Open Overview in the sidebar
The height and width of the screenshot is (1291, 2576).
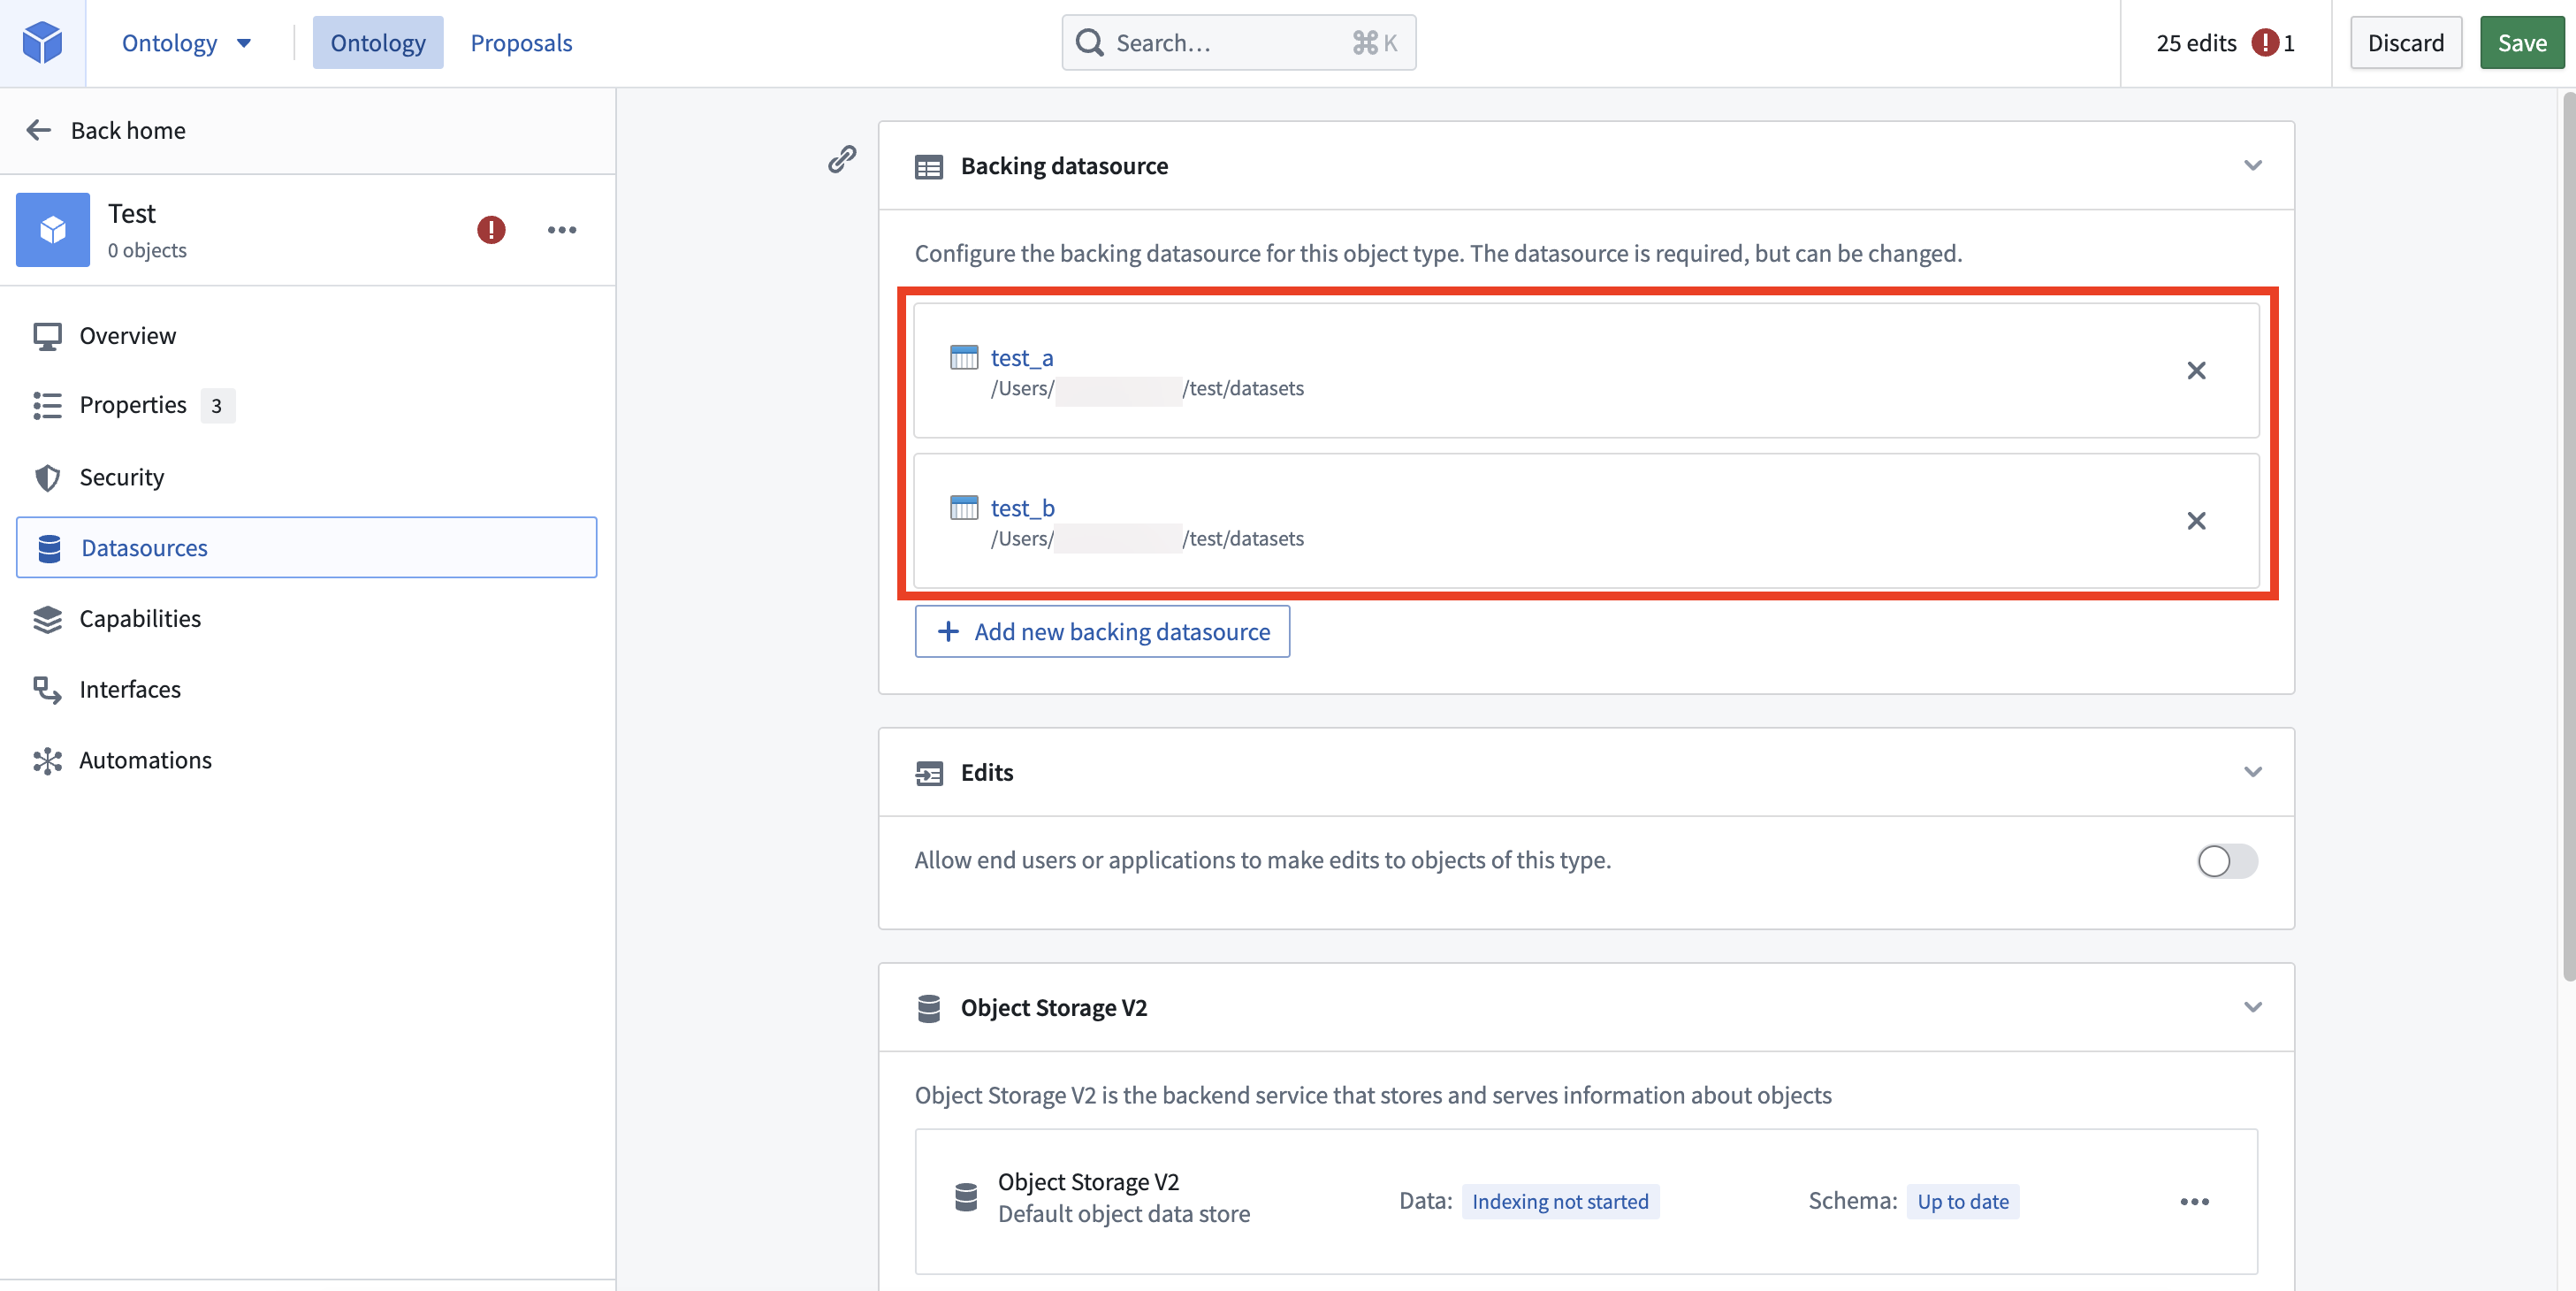(x=307, y=335)
